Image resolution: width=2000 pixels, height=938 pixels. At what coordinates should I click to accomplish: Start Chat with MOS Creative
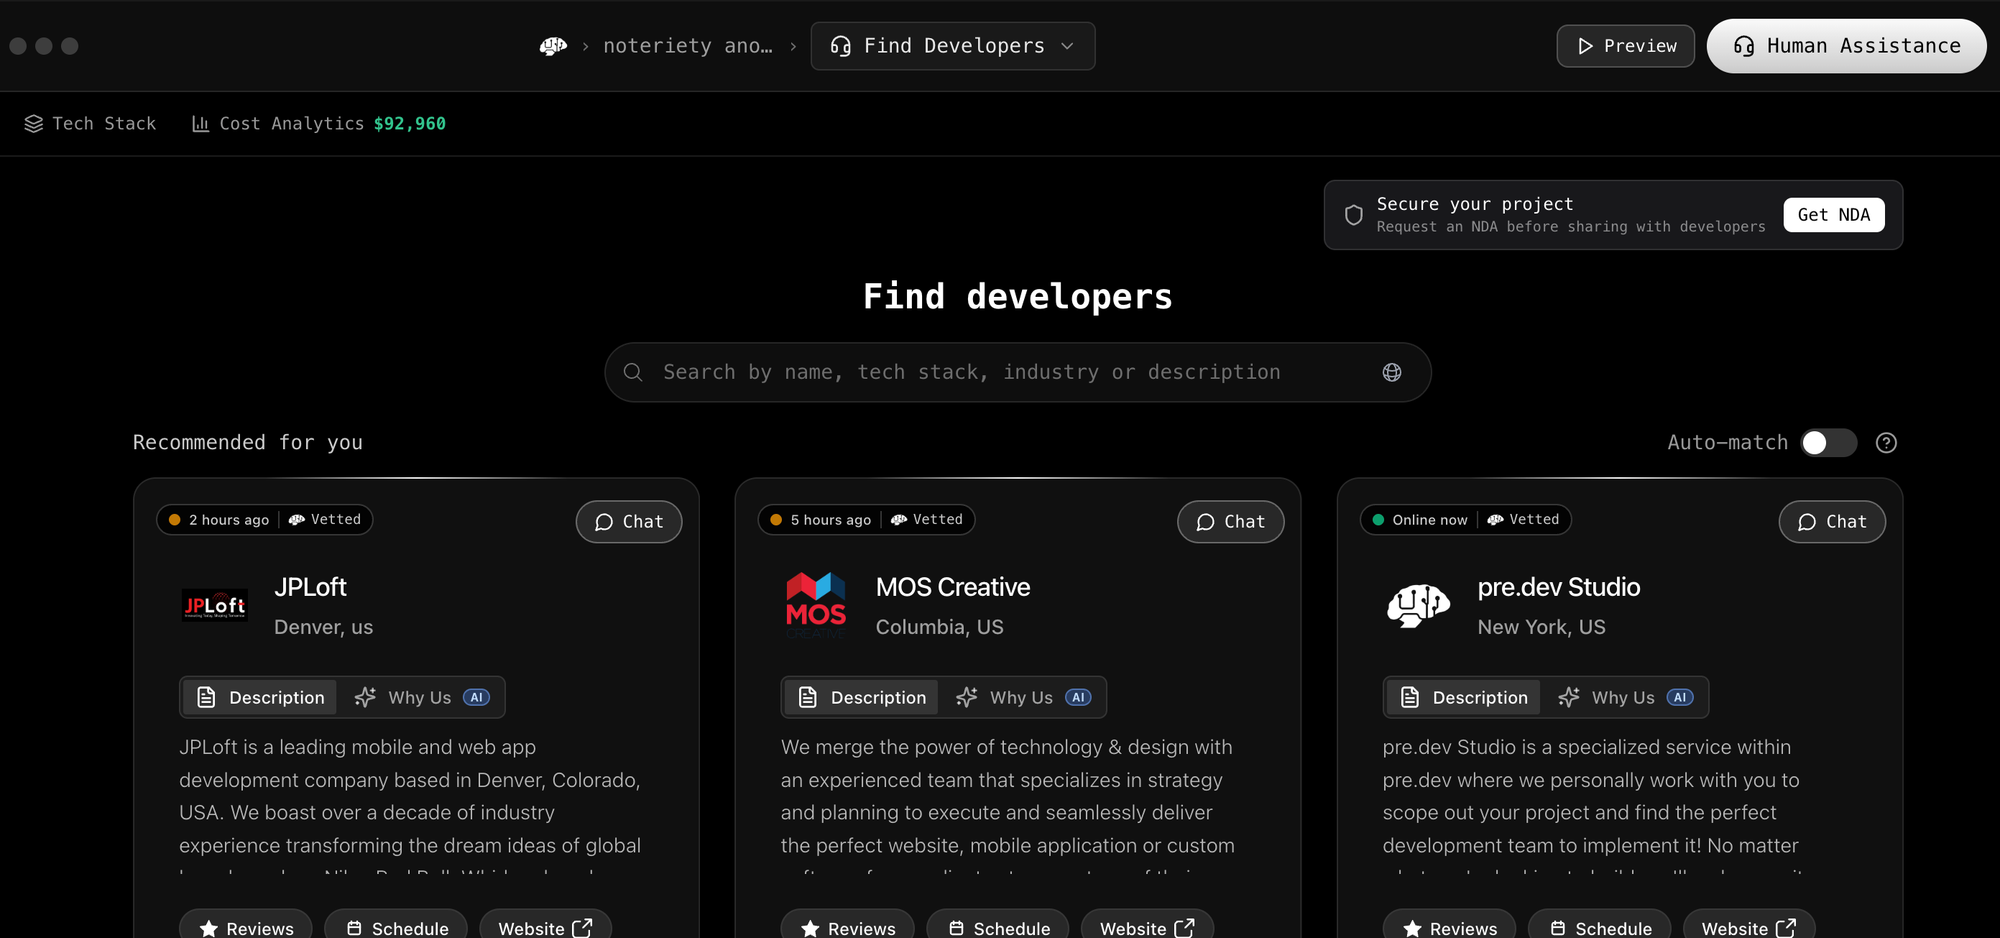[1230, 522]
